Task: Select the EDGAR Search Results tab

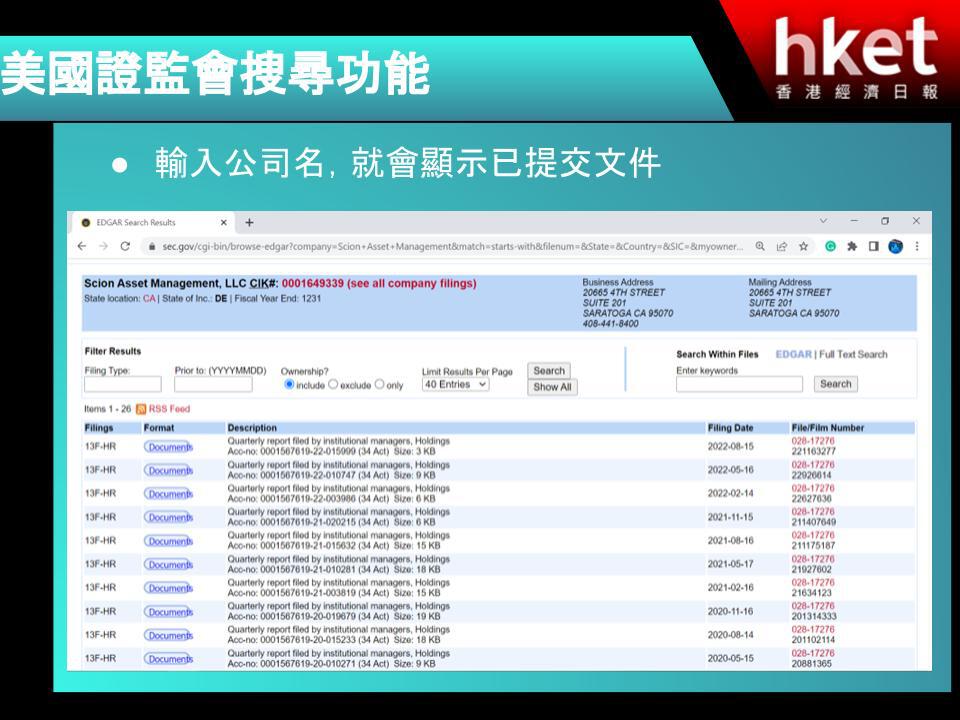Action: pos(153,222)
